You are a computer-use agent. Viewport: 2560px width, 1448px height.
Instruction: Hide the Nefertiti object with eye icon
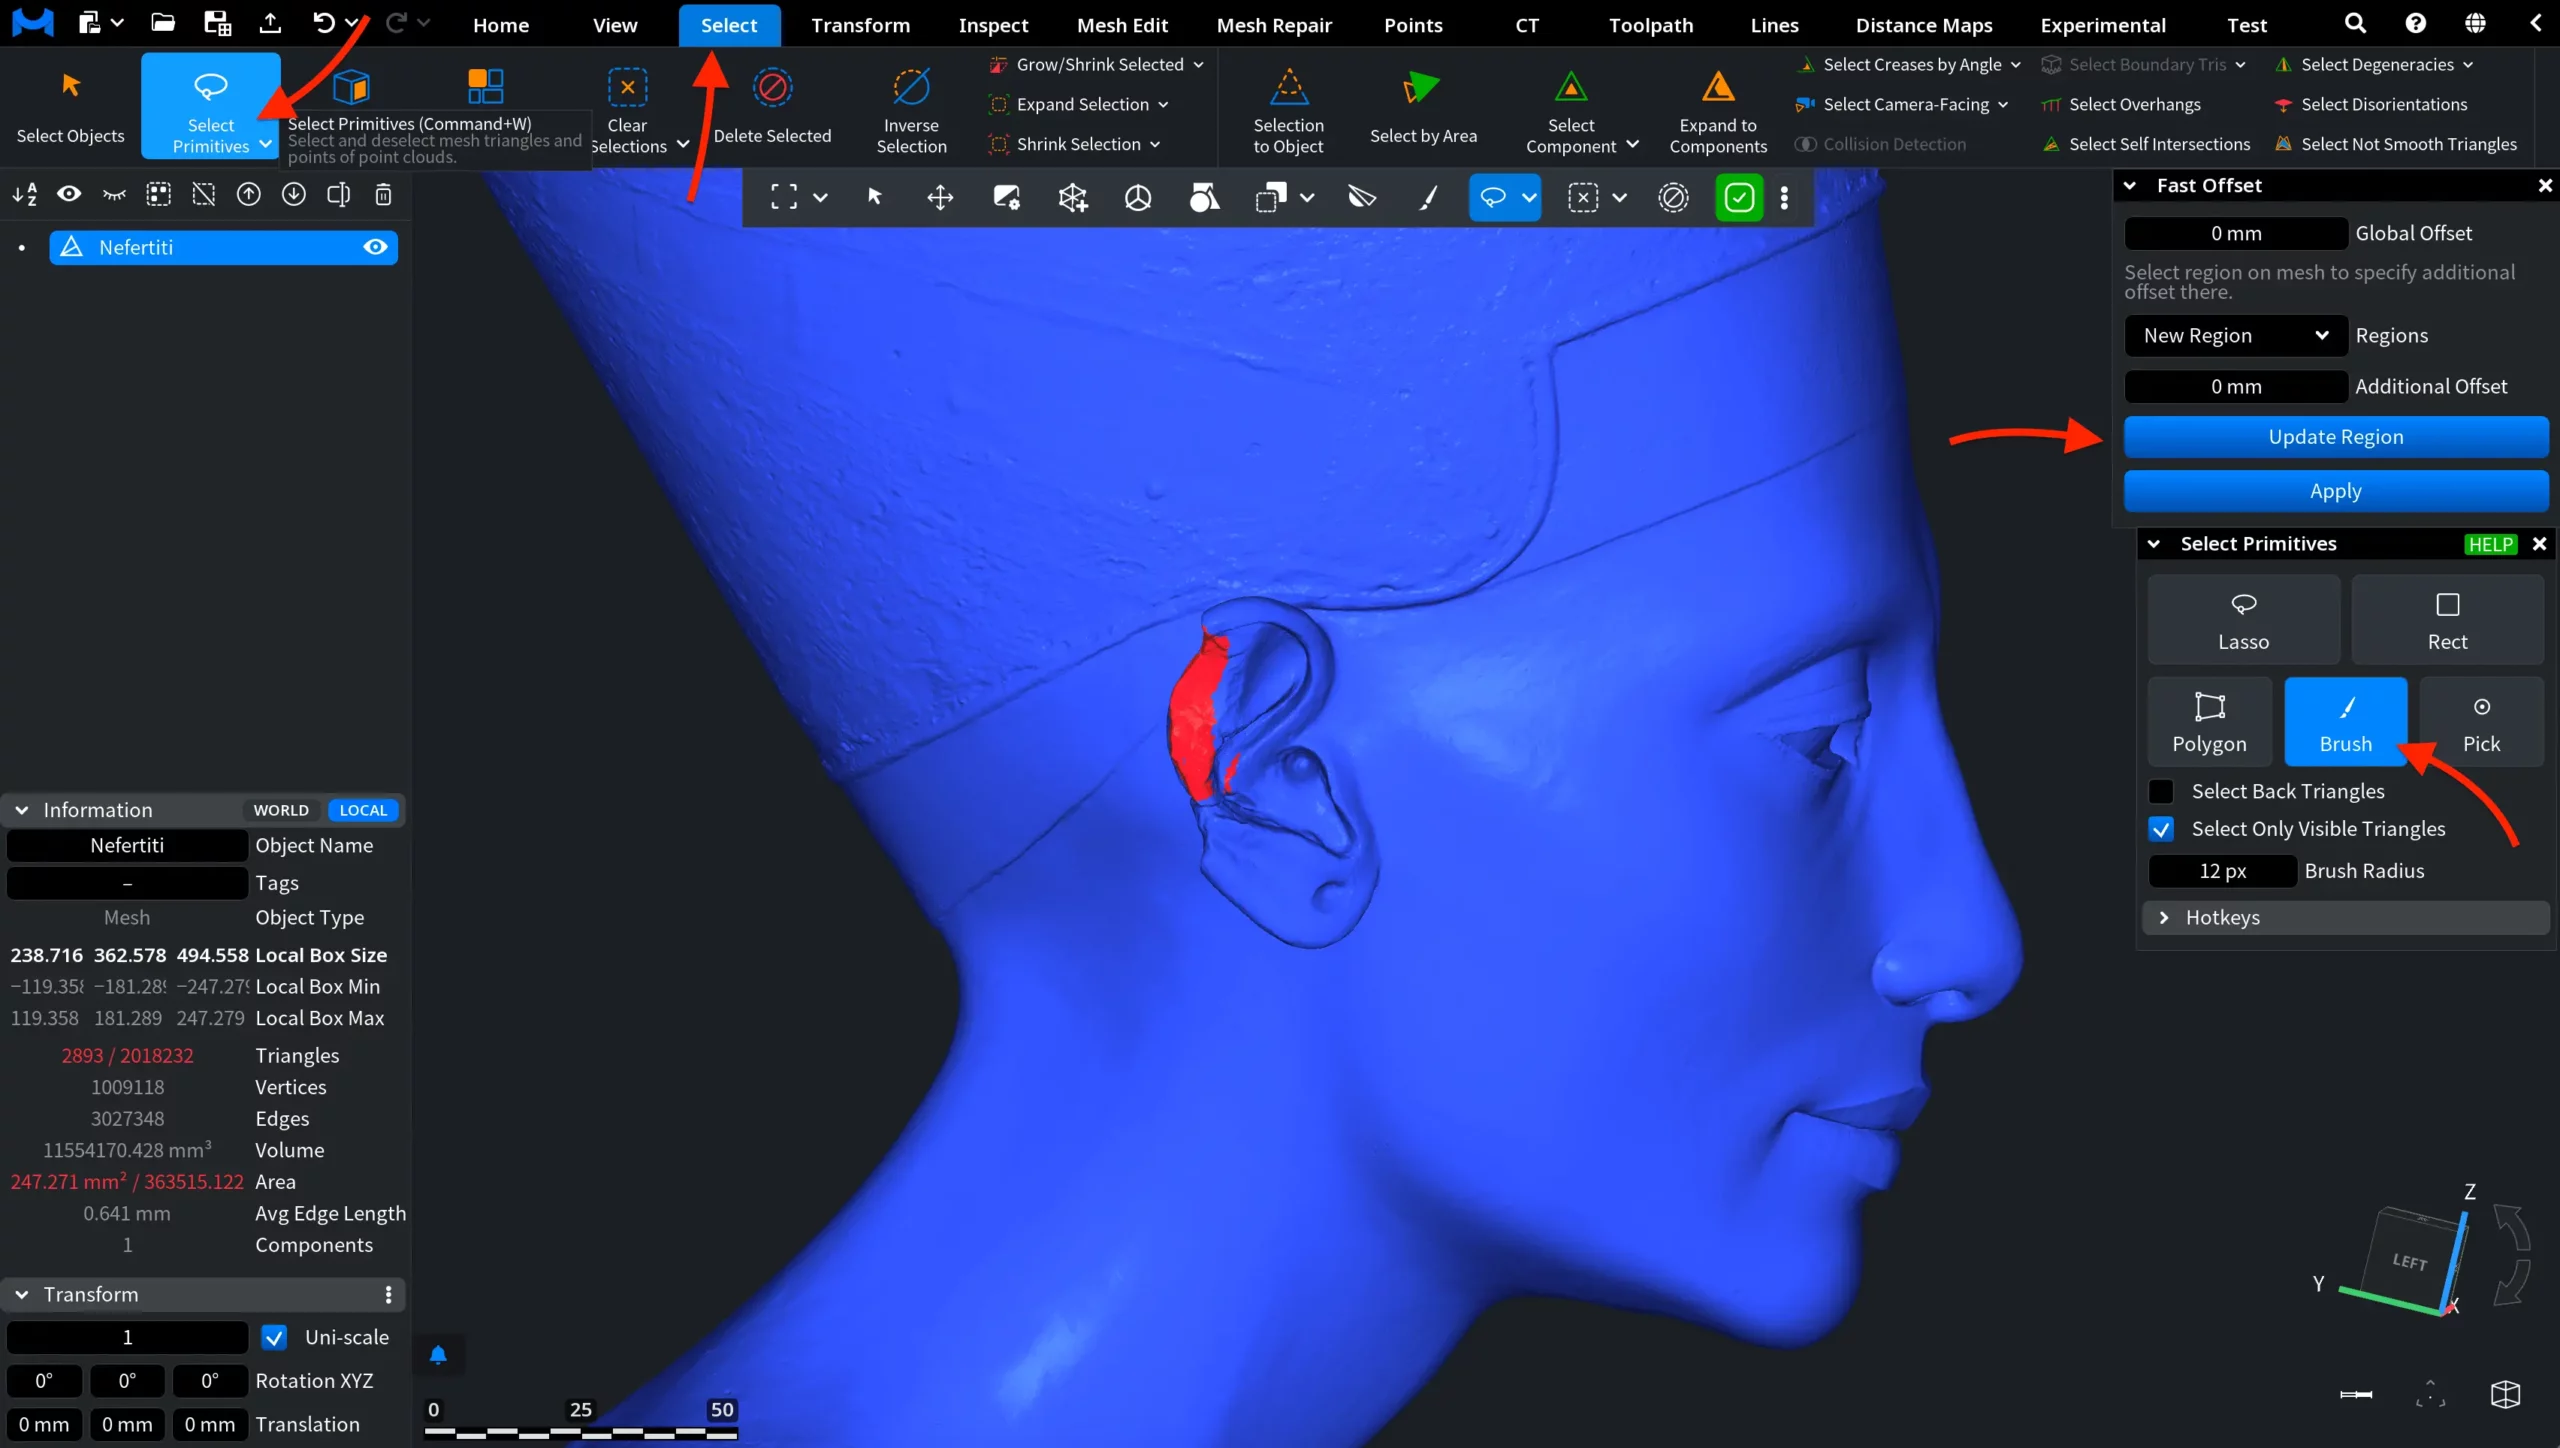click(375, 247)
